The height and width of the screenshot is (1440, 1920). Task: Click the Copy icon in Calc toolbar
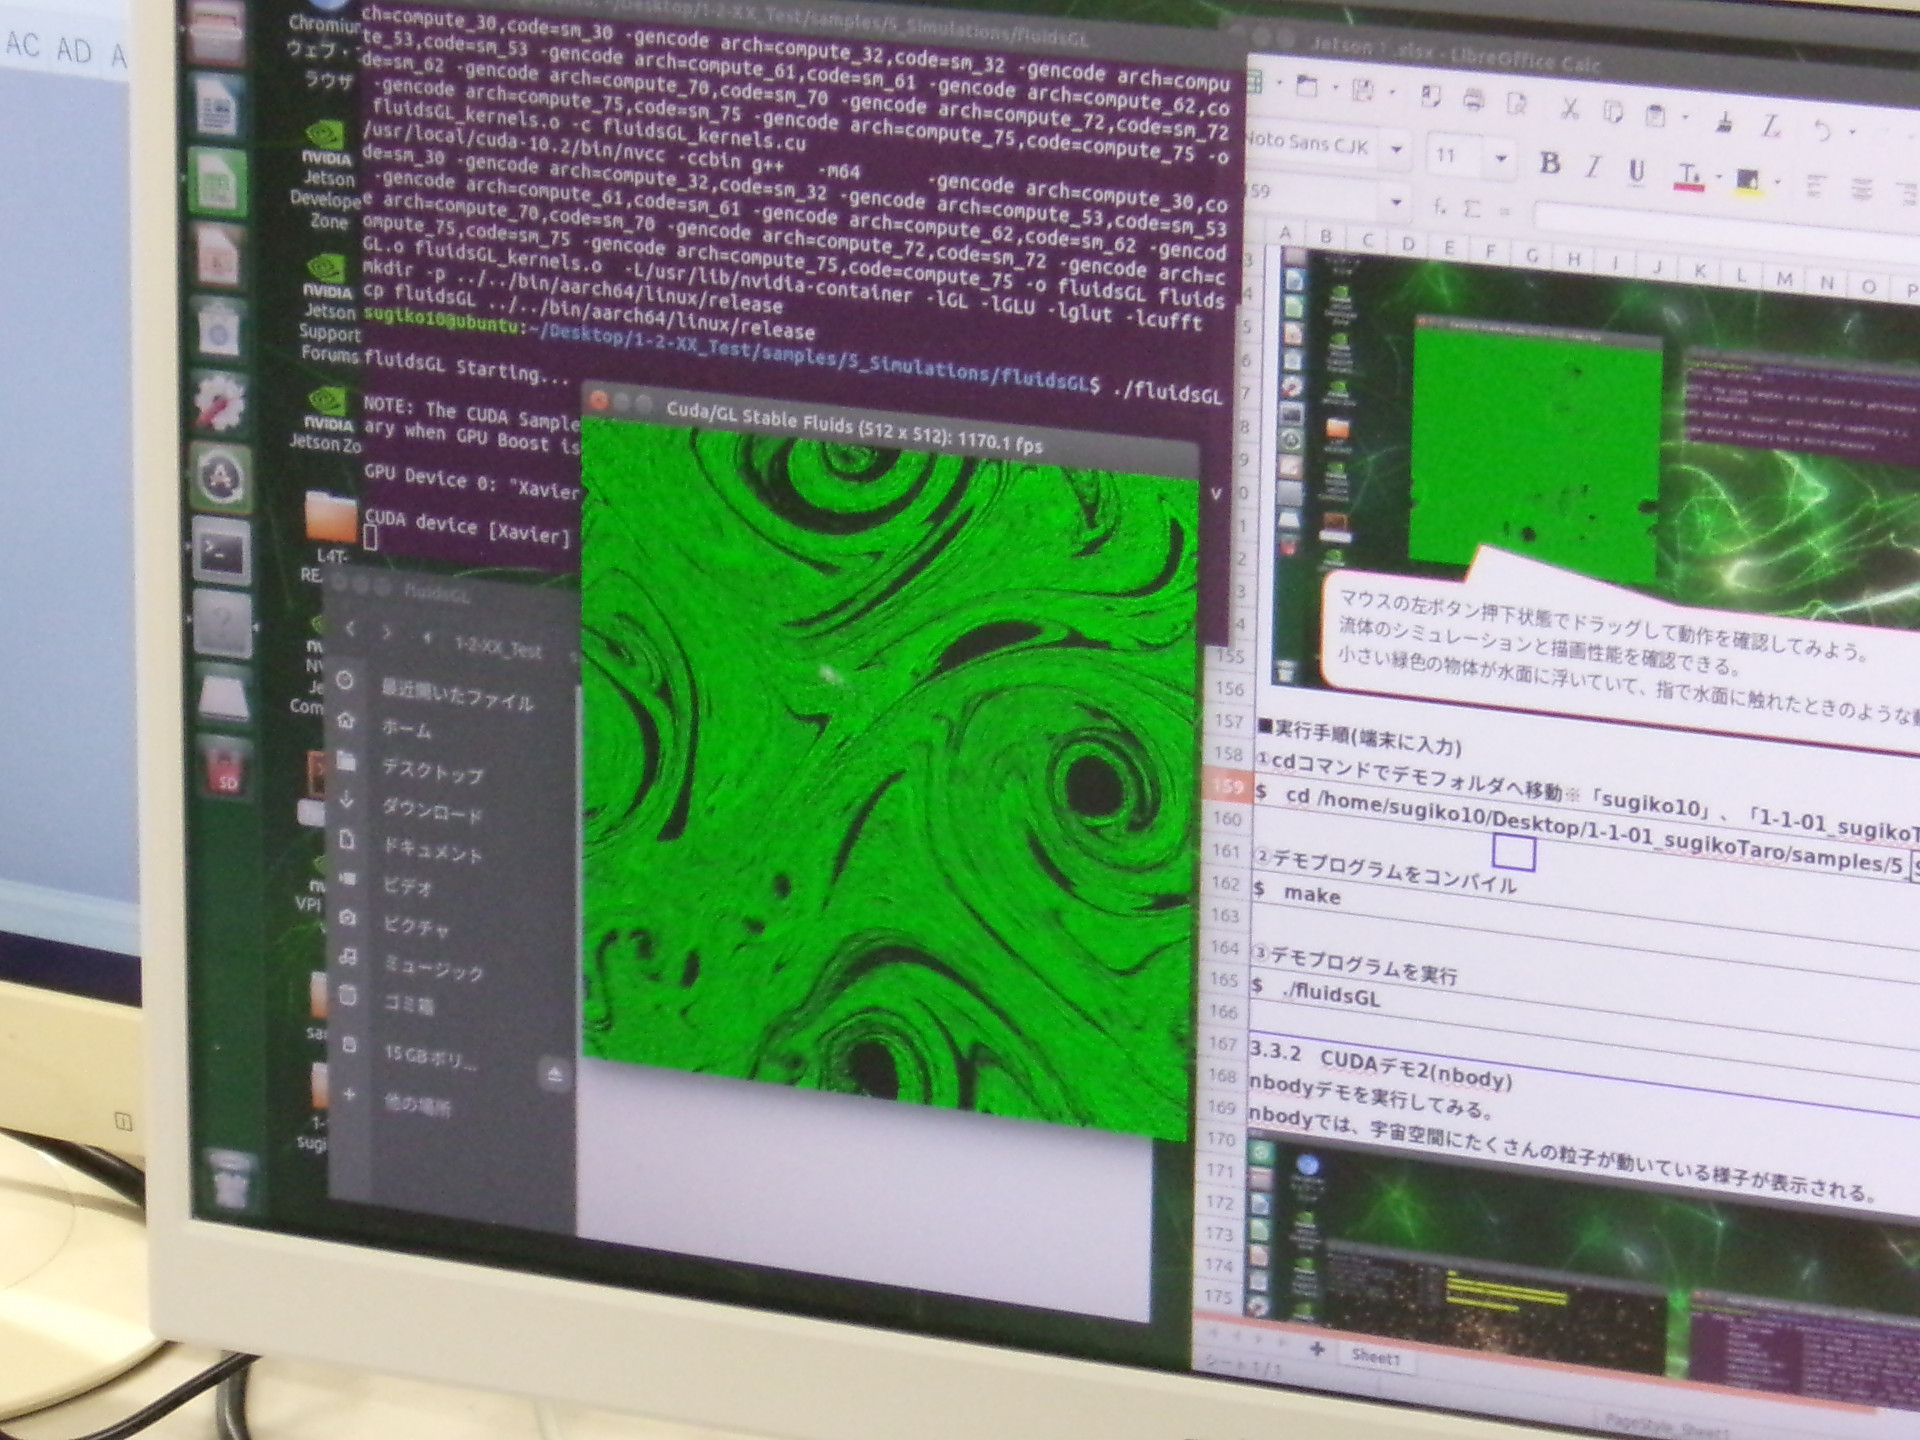tap(1612, 110)
